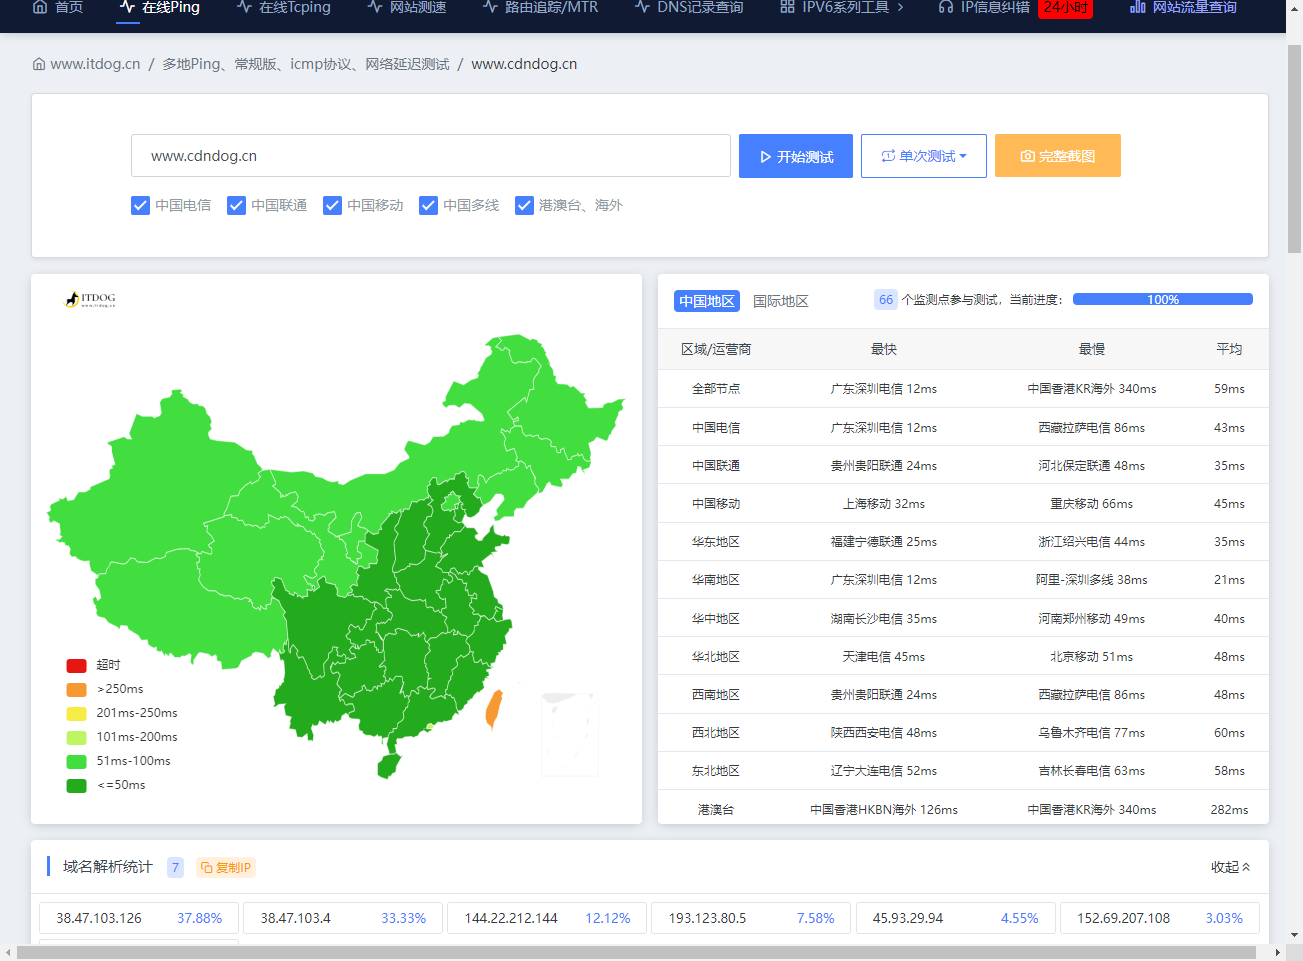
Task: Uncheck the 港澳台、海外 checkbox
Action: coord(525,205)
